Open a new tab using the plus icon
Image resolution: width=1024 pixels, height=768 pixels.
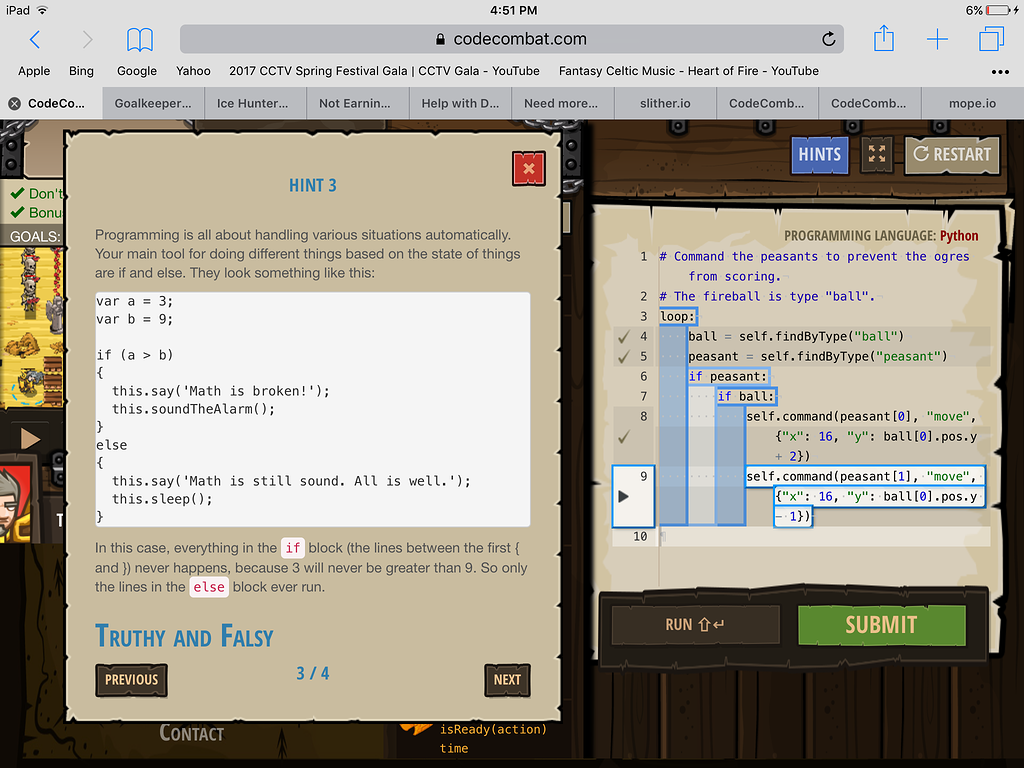pos(937,38)
